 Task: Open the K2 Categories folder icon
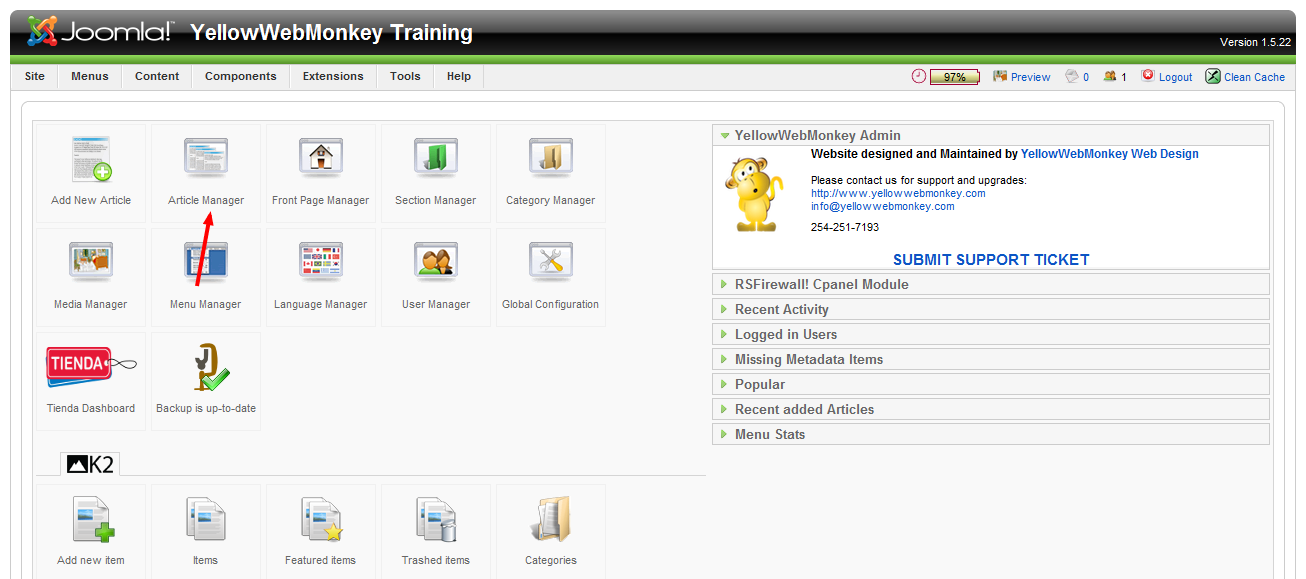(551, 520)
